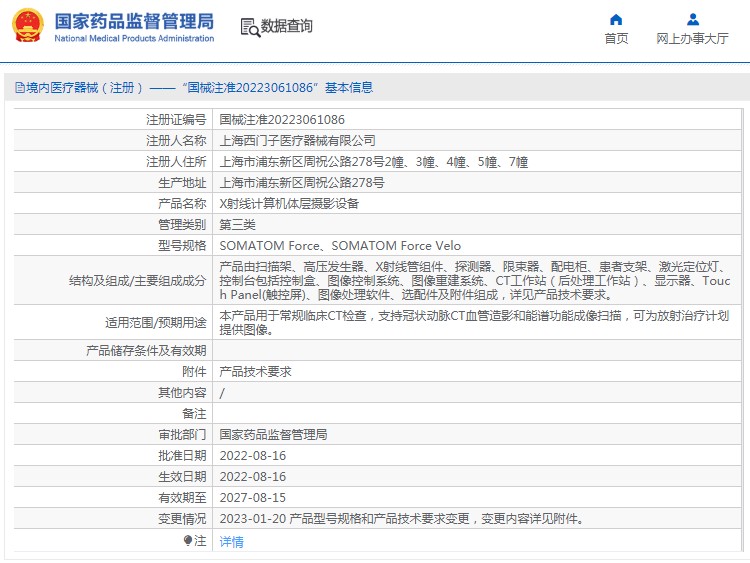Image resolution: width=750 pixels, height=563 pixels.
Task: Click SOMATOM Force model specification value
Action: [340, 245]
